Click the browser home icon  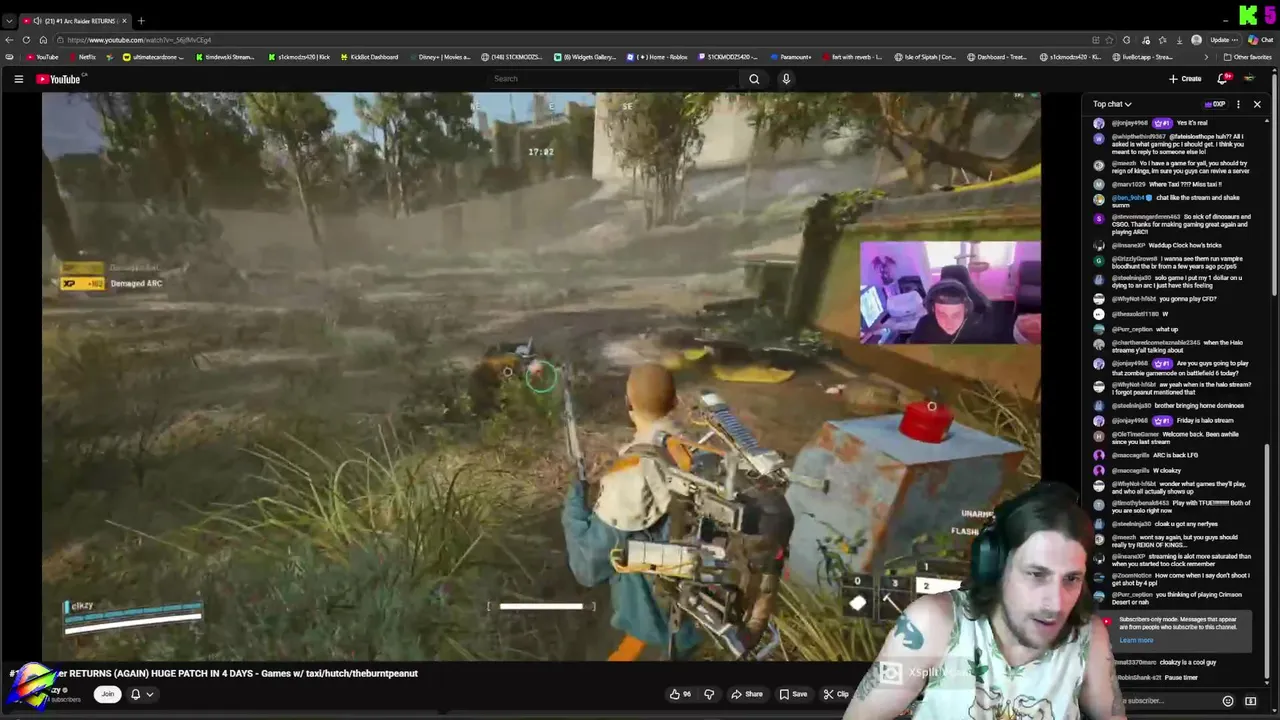pos(43,40)
